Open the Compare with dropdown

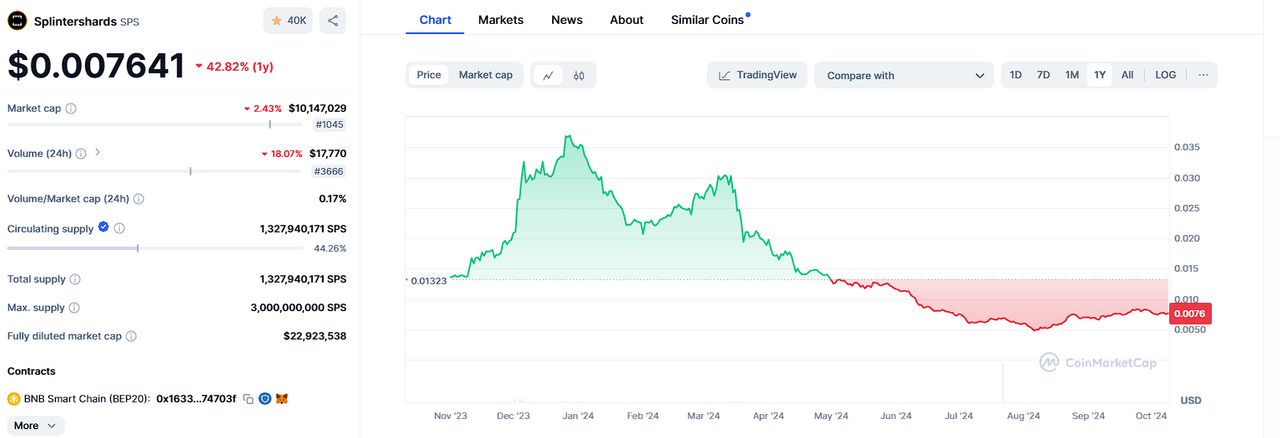[904, 75]
